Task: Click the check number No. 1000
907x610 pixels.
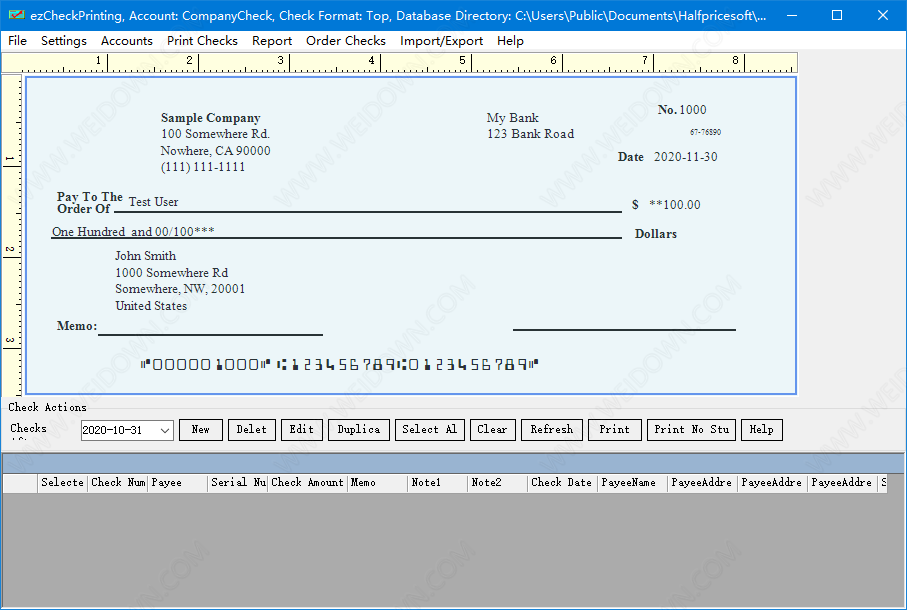Action: click(x=682, y=110)
